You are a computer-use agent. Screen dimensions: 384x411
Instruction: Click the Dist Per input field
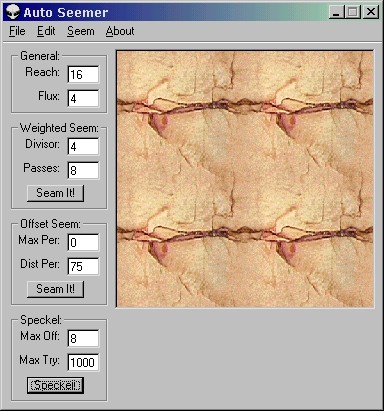click(83, 266)
